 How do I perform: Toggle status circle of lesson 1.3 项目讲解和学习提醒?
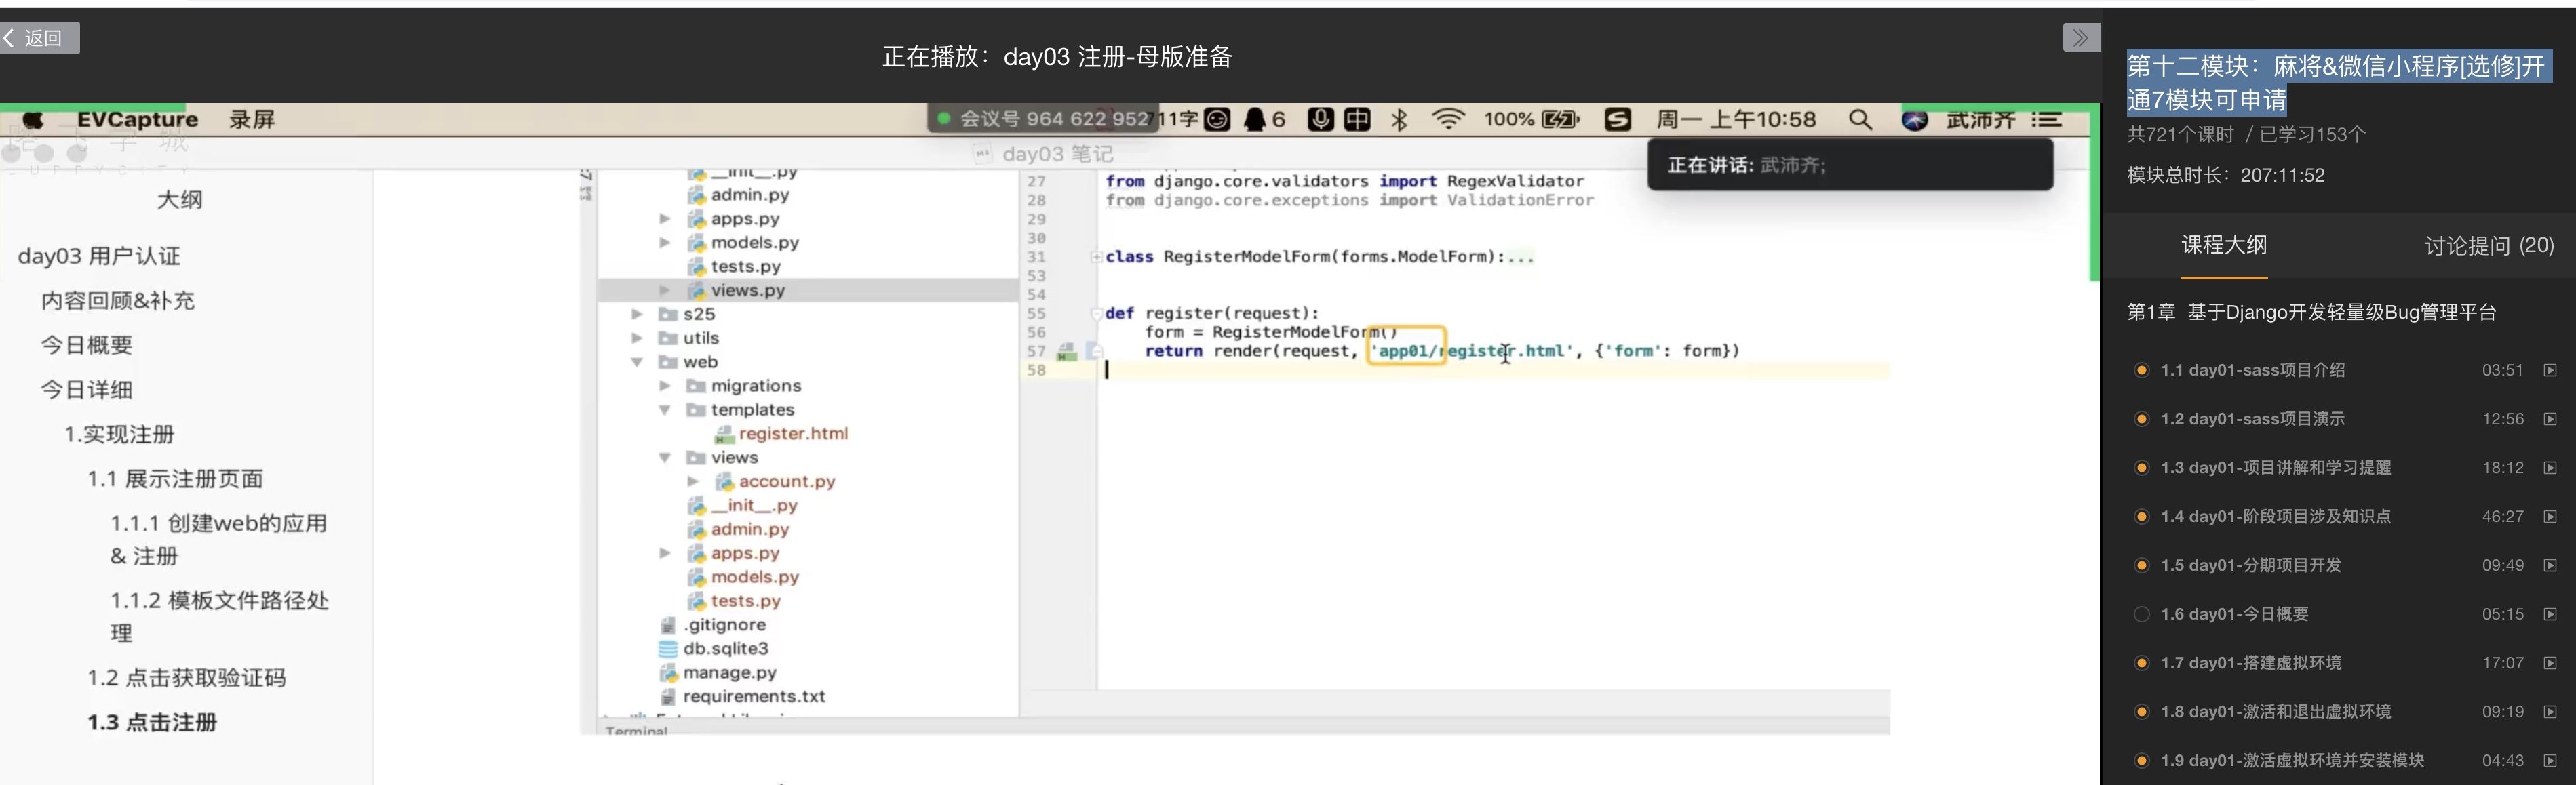pos(2141,468)
